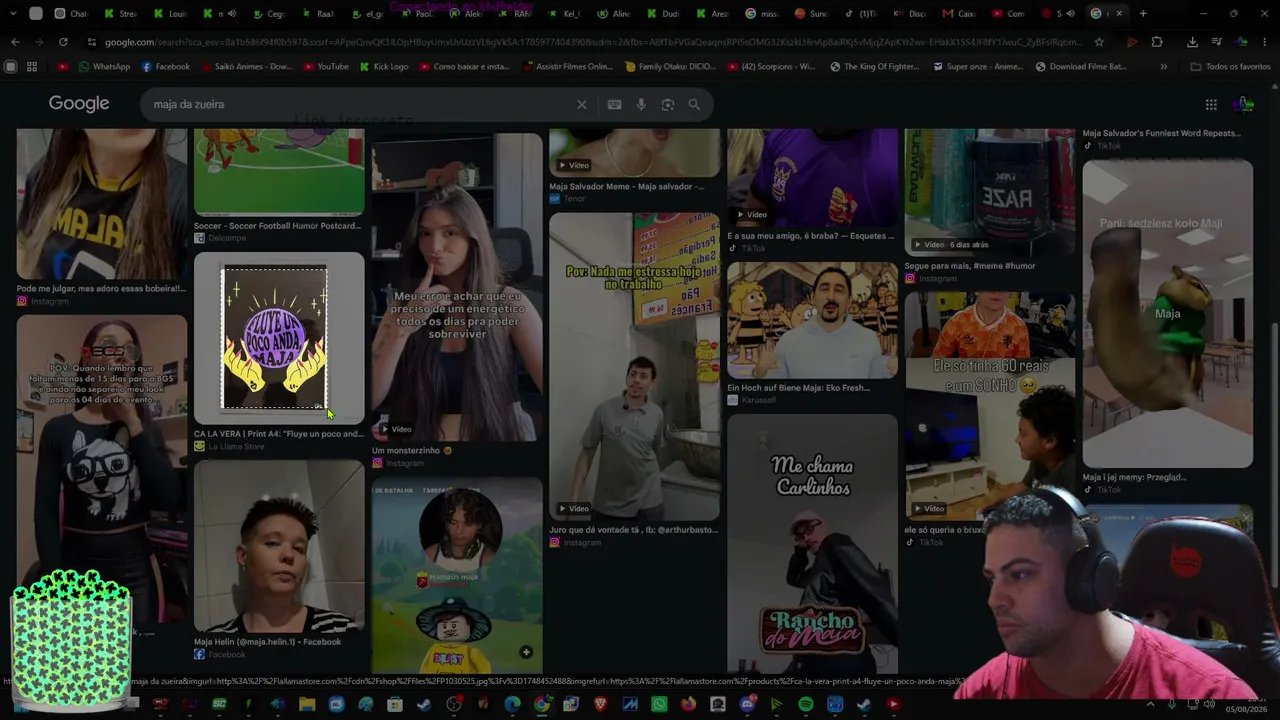
Task: Open the Google apps grid
Action: tap(1211, 104)
